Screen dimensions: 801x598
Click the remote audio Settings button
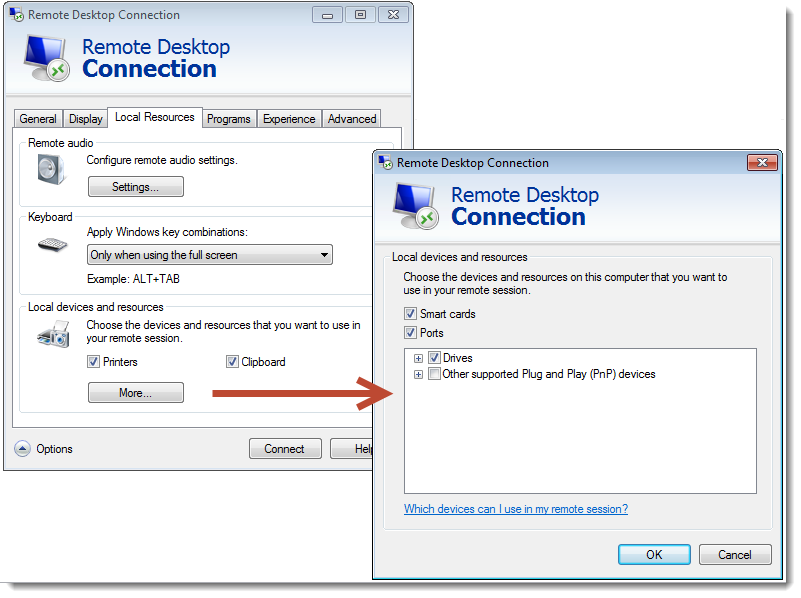(x=135, y=187)
